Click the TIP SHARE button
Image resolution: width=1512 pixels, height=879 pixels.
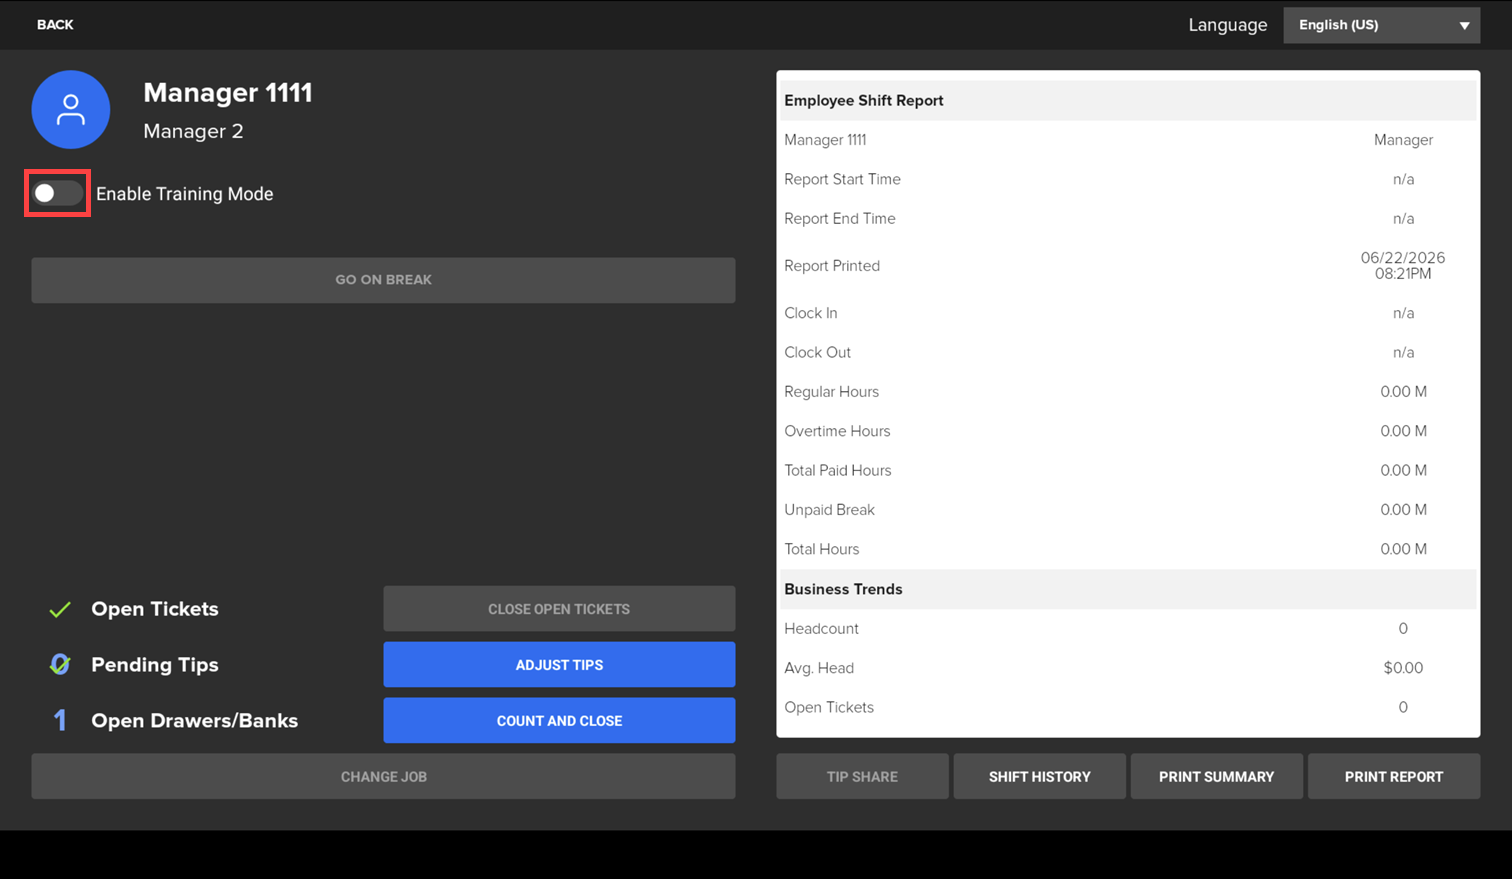862,777
